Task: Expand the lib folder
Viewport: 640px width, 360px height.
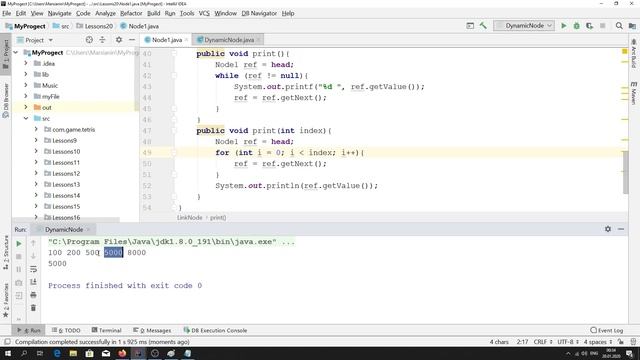Action: click(x=26, y=74)
